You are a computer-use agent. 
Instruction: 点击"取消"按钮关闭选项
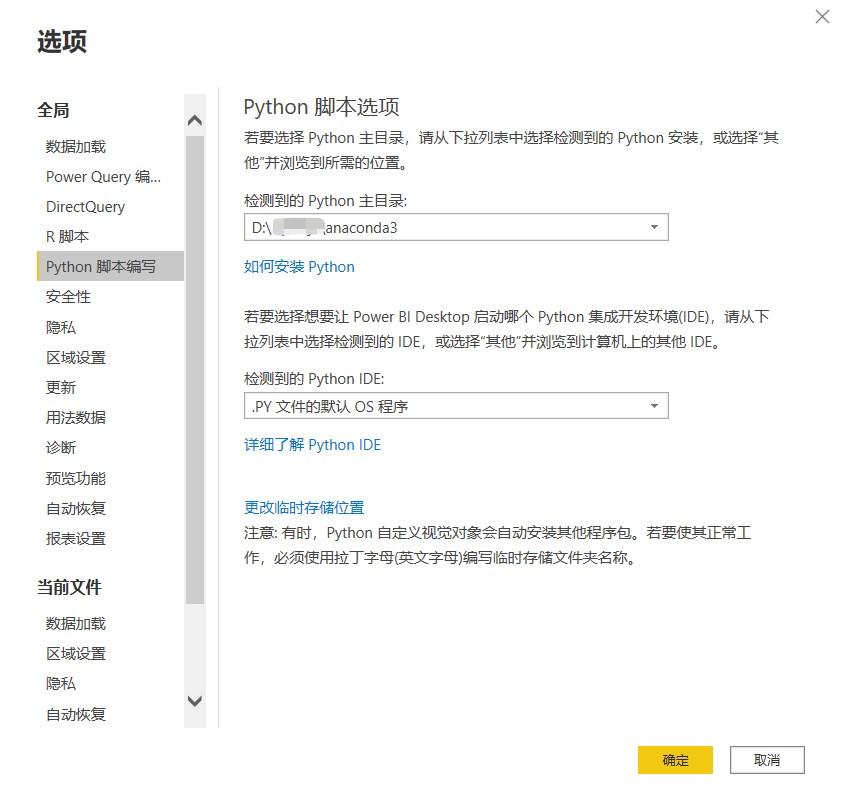767,760
